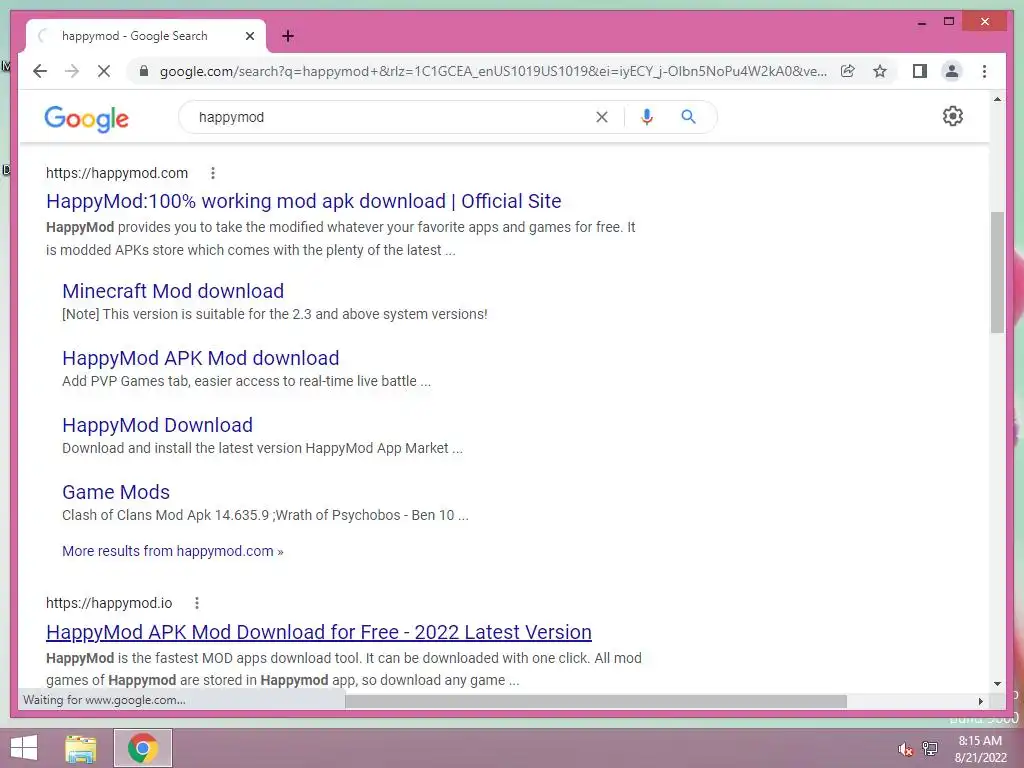Open options for happymod.io result
The width and height of the screenshot is (1024, 768).
pyautogui.click(x=197, y=603)
